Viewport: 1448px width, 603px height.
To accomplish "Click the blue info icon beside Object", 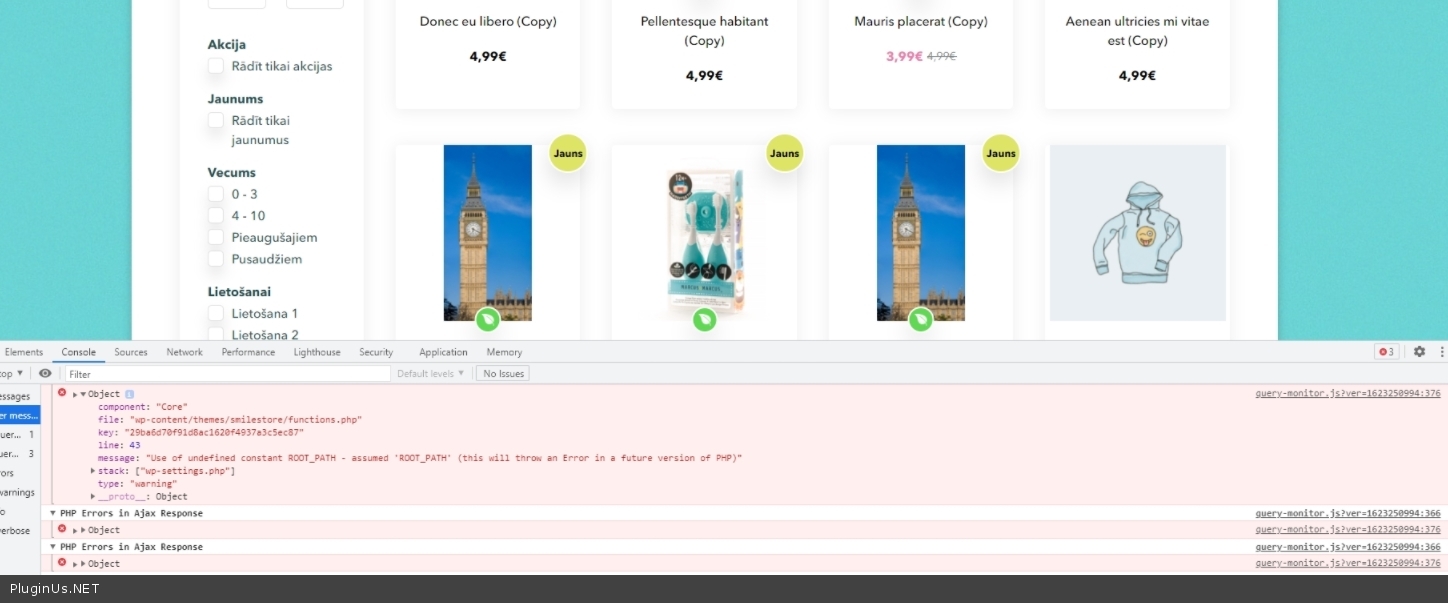I will [129, 394].
